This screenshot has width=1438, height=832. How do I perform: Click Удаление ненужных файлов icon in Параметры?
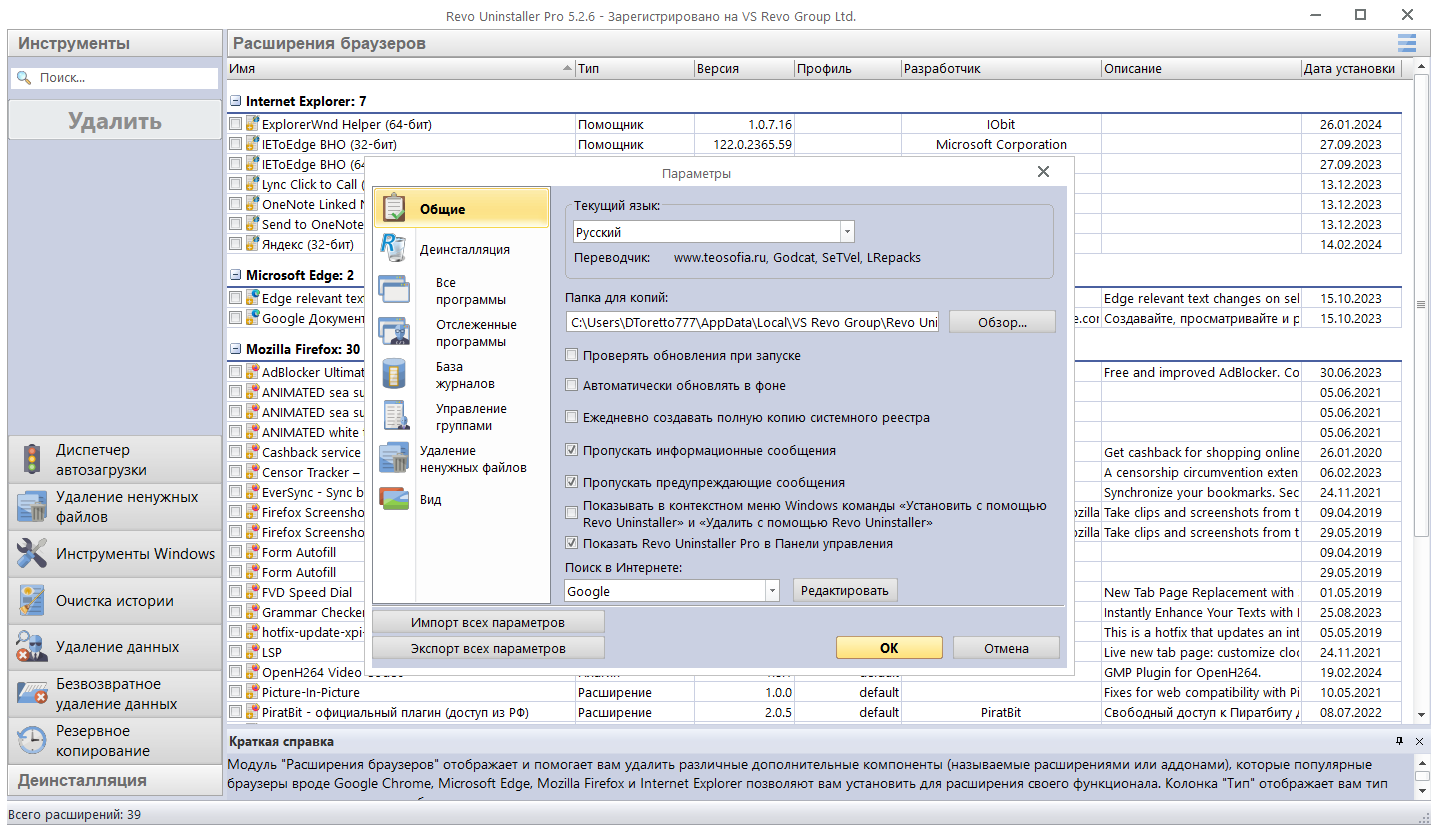tap(394, 458)
